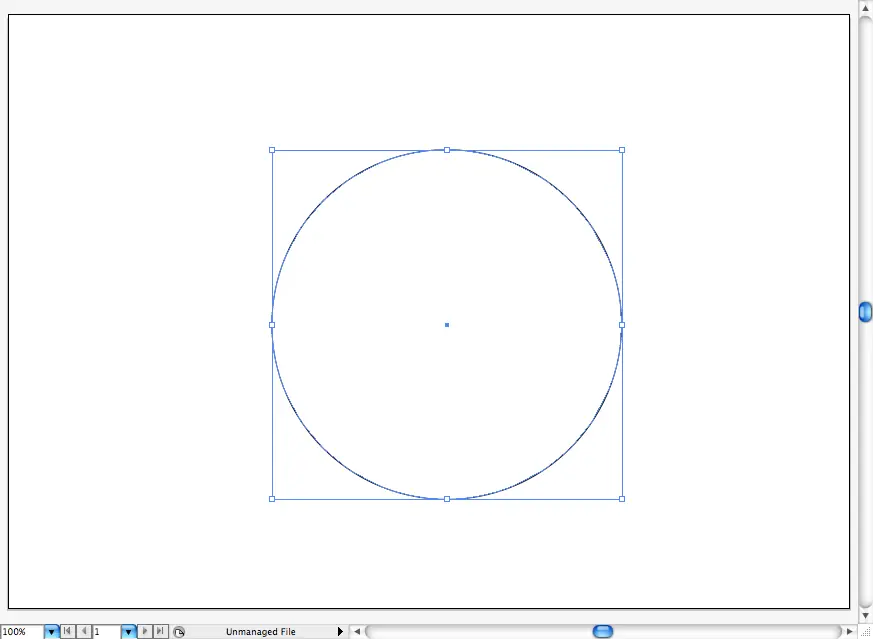Click the top-center bounding box handle
The height and width of the screenshot is (639, 873).
pos(447,150)
